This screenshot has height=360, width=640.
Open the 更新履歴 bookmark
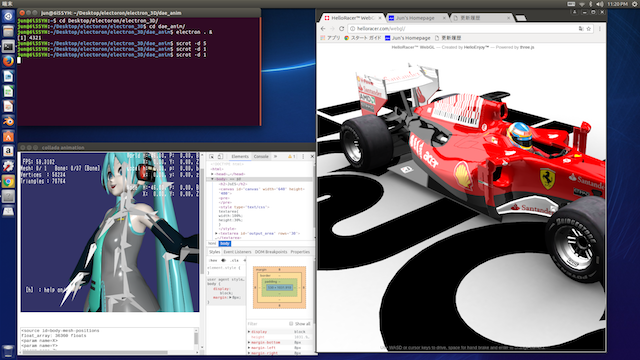[x=448, y=38]
